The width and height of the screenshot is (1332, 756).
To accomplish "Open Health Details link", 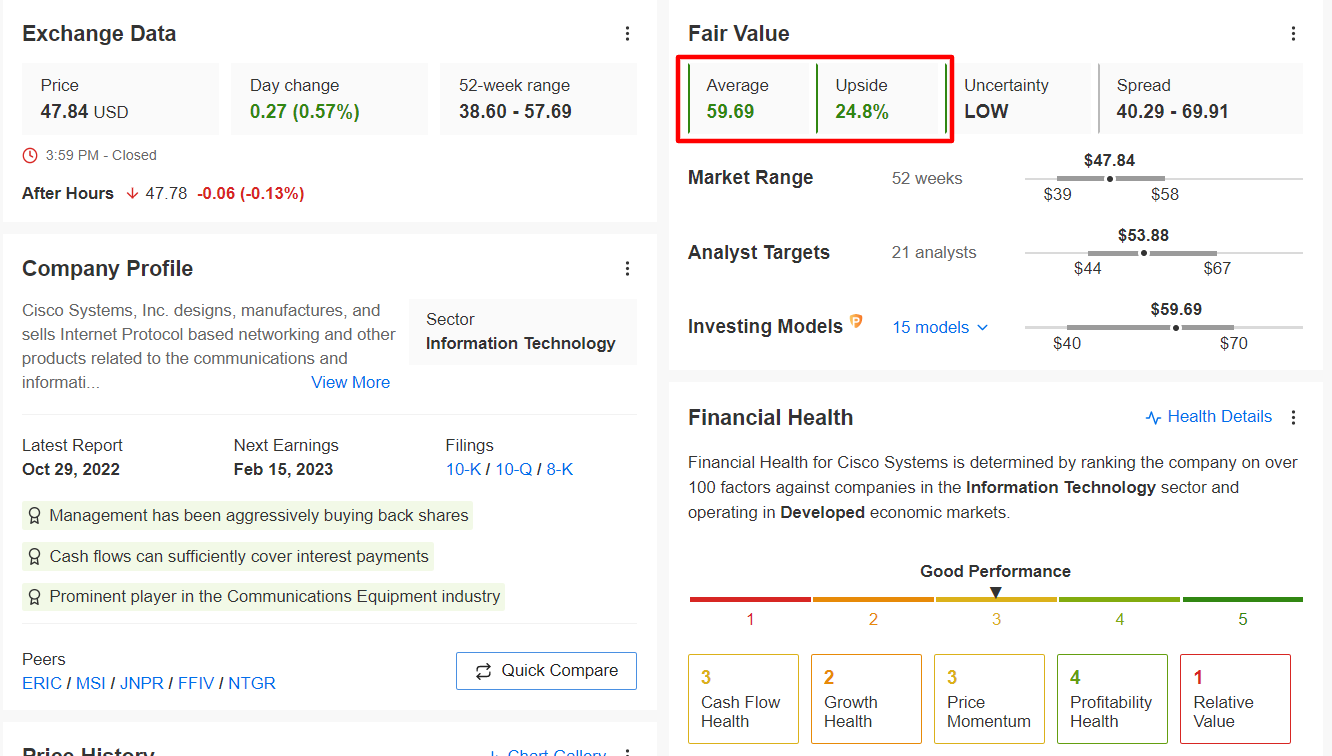I will point(1209,417).
